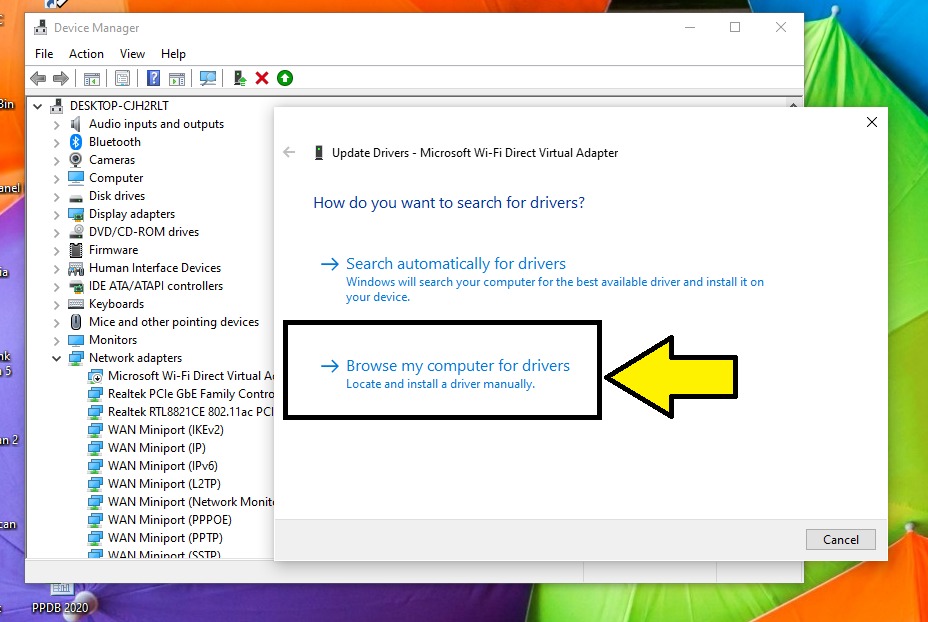928x622 pixels.
Task: Click the Realtek PCIe GbE Family adapter icon
Action: pyautogui.click(x=95, y=394)
